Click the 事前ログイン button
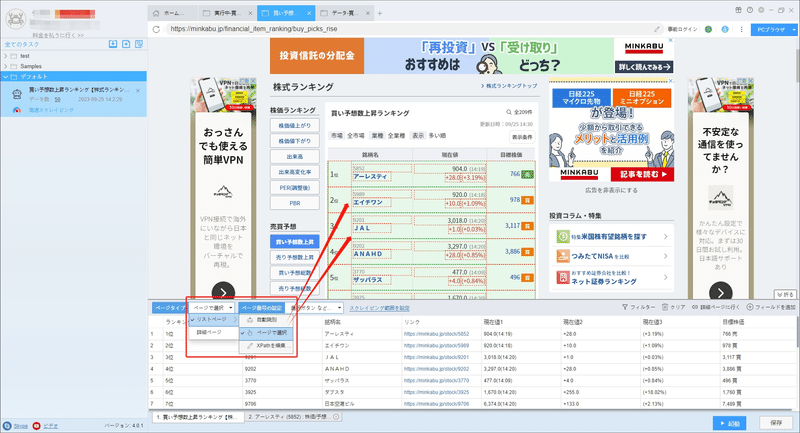Image resolution: width=800 pixels, height=433 pixels. pyautogui.click(x=682, y=30)
